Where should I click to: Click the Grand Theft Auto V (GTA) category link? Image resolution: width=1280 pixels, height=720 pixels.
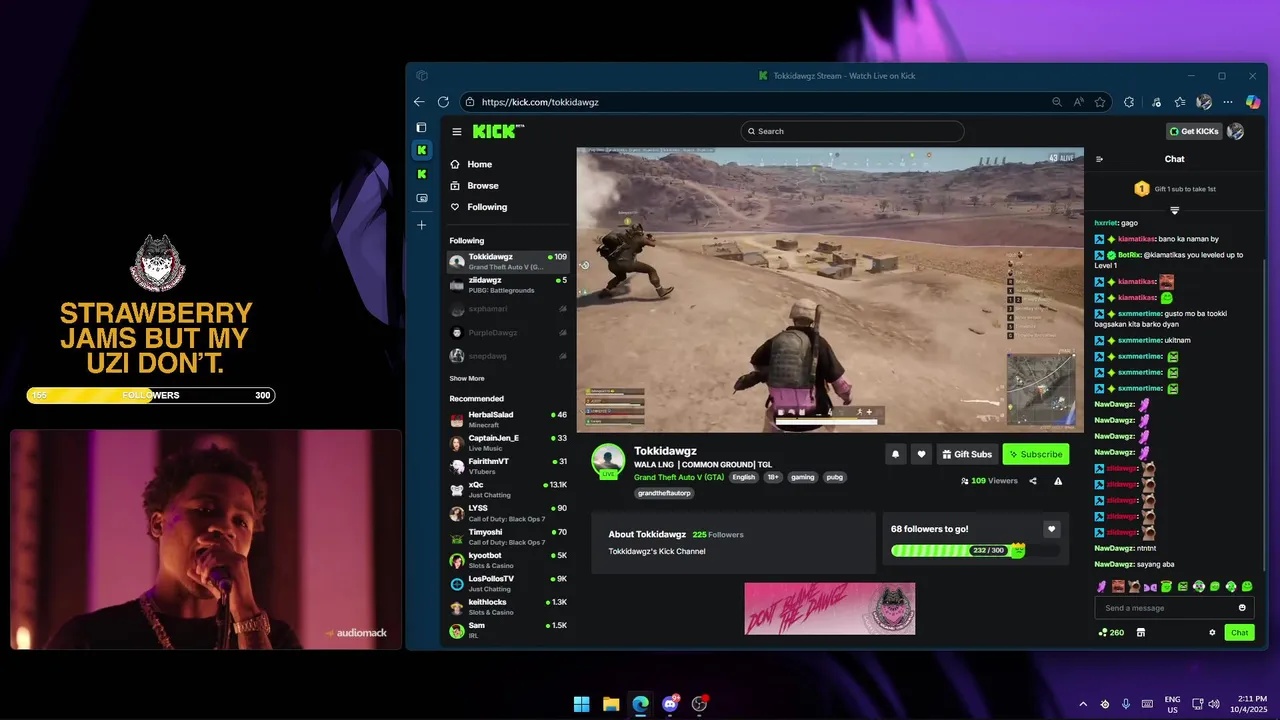click(x=679, y=477)
